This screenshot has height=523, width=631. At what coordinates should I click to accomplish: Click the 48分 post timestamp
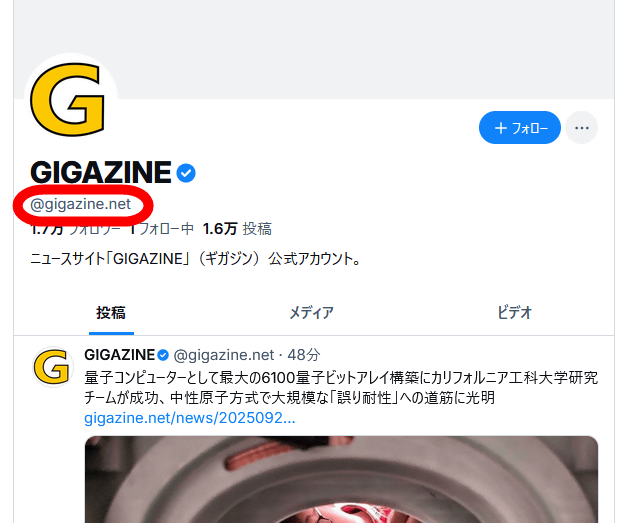pyautogui.click(x=303, y=355)
